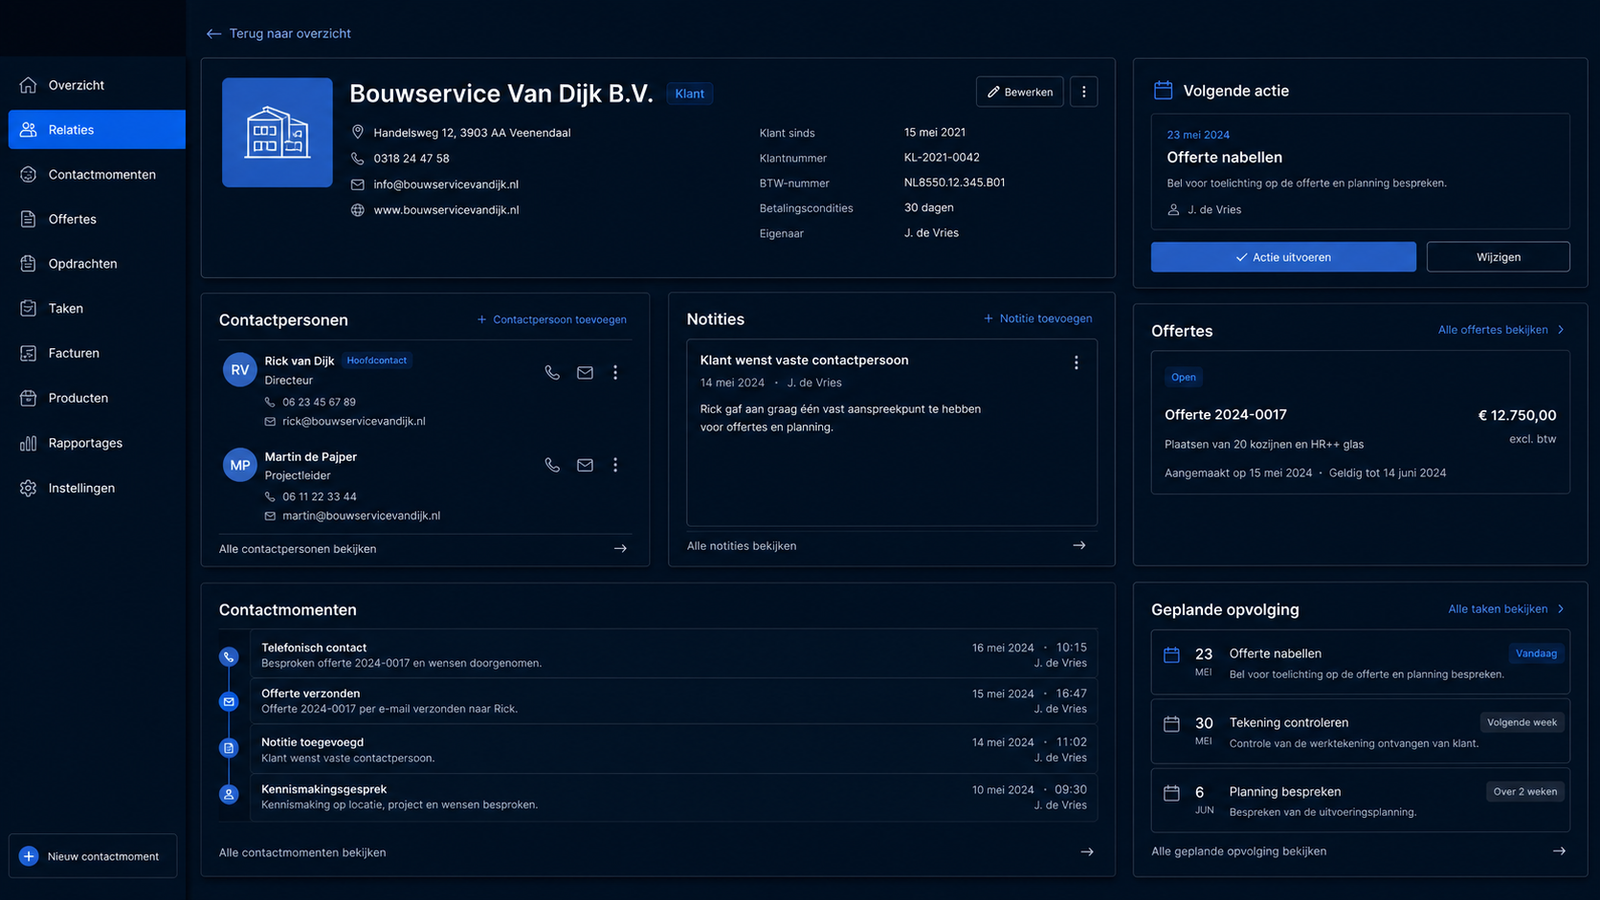The image size is (1600, 900).
Task: Click phone icon of Telefonisch contact entry
Action: pyautogui.click(x=229, y=657)
